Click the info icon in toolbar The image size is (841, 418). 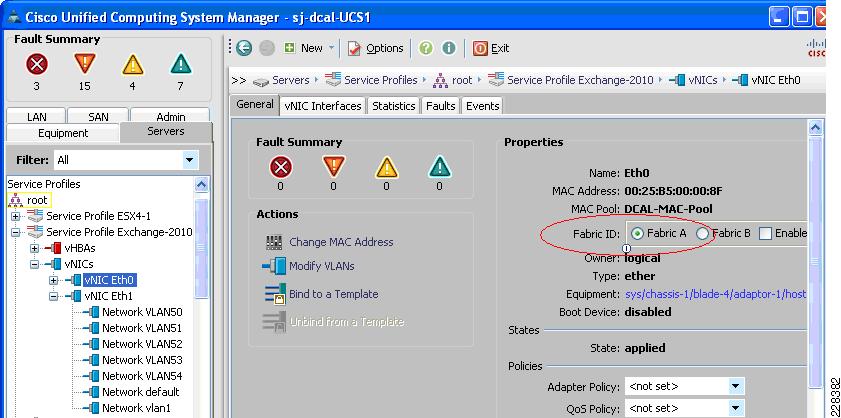[x=448, y=48]
